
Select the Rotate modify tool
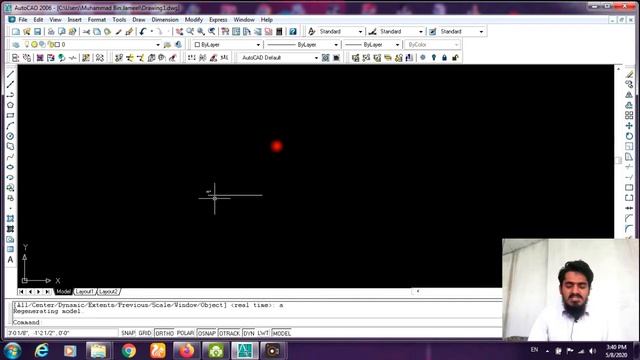(x=629, y=136)
